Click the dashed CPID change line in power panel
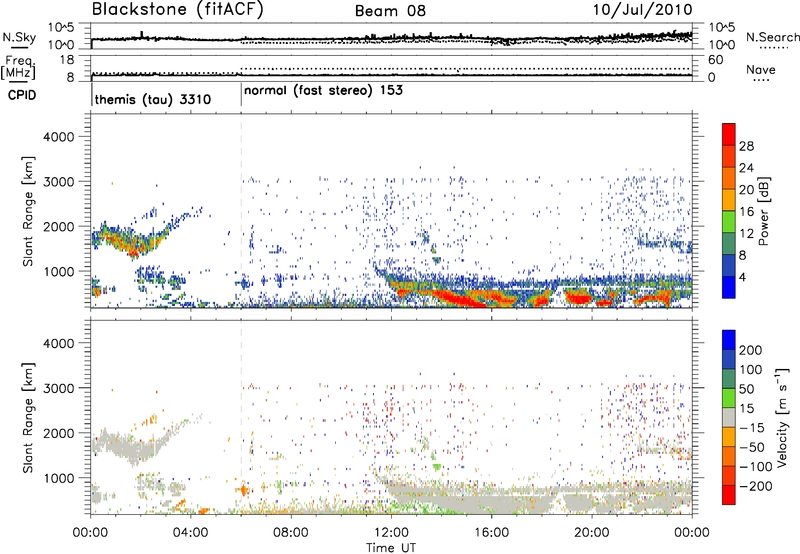The height and width of the screenshot is (554, 800). click(241, 211)
